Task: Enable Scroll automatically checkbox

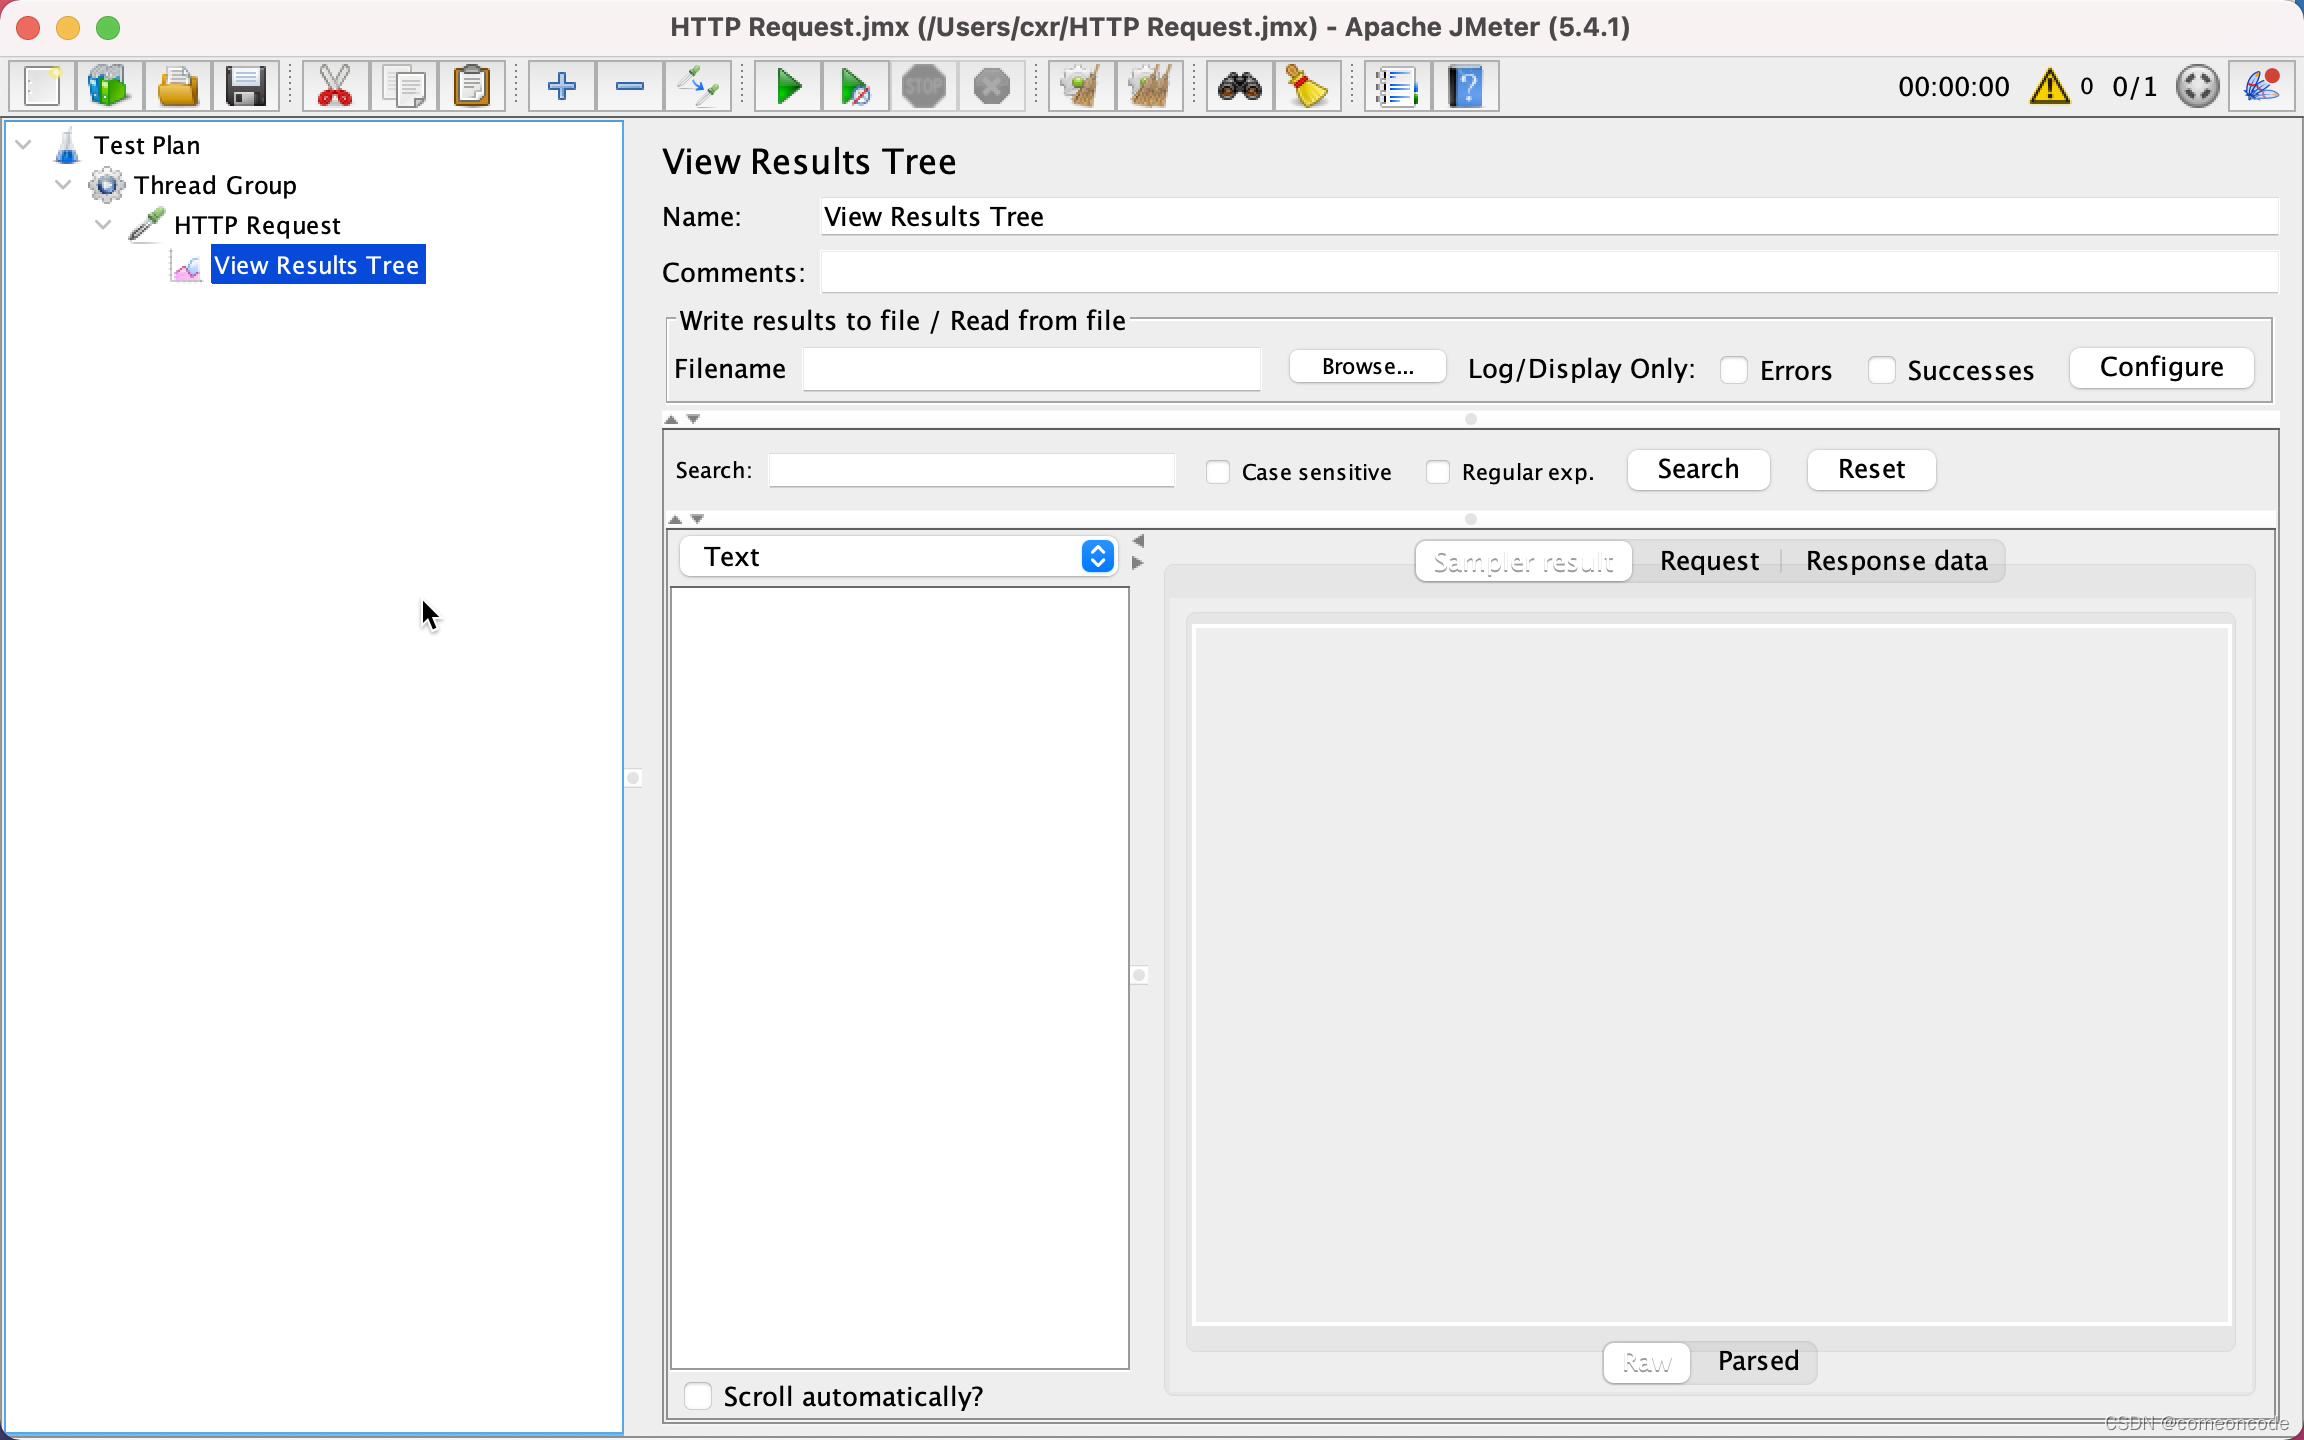Action: pyautogui.click(x=697, y=1396)
